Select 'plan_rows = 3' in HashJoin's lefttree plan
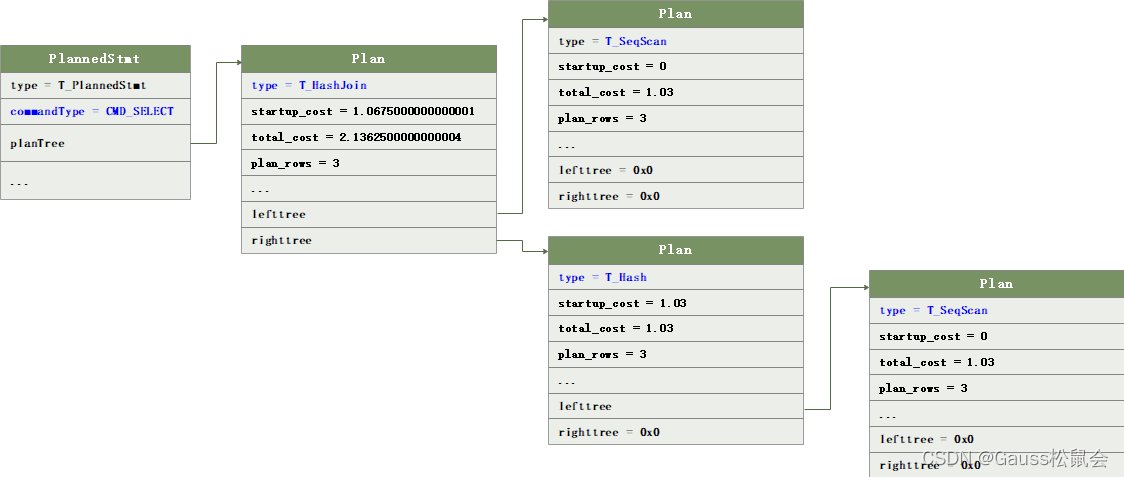1124x477 pixels. click(675, 118)
